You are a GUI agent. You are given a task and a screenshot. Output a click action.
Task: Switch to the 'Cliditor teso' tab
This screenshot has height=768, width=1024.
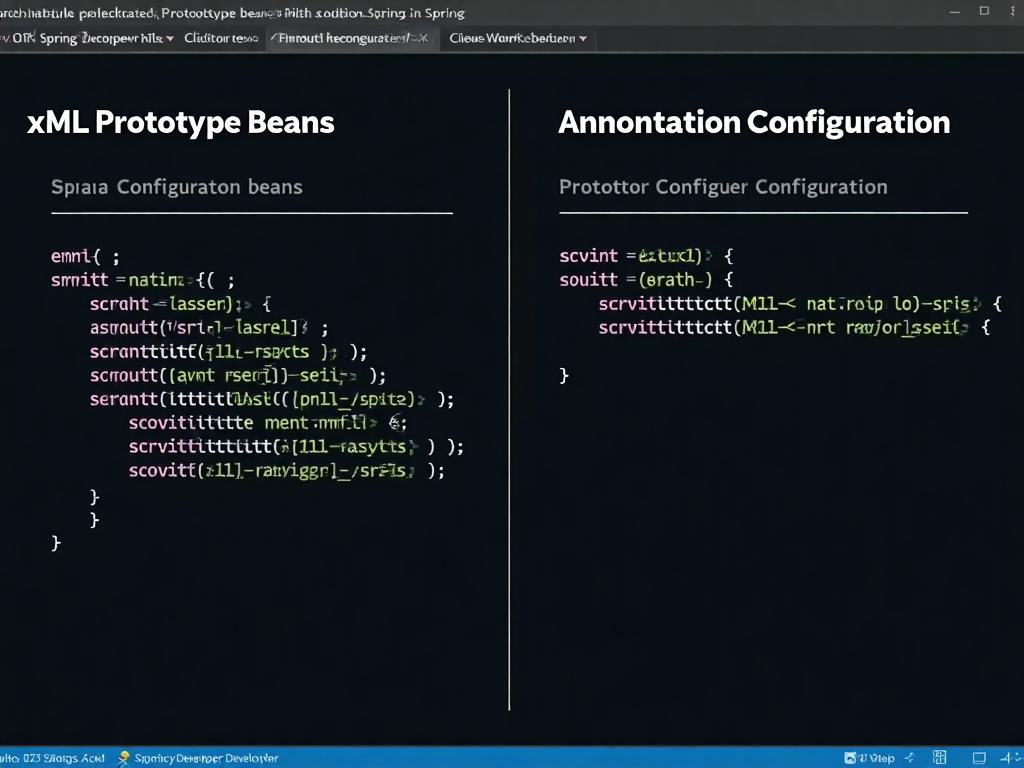(x=221, y=39)
